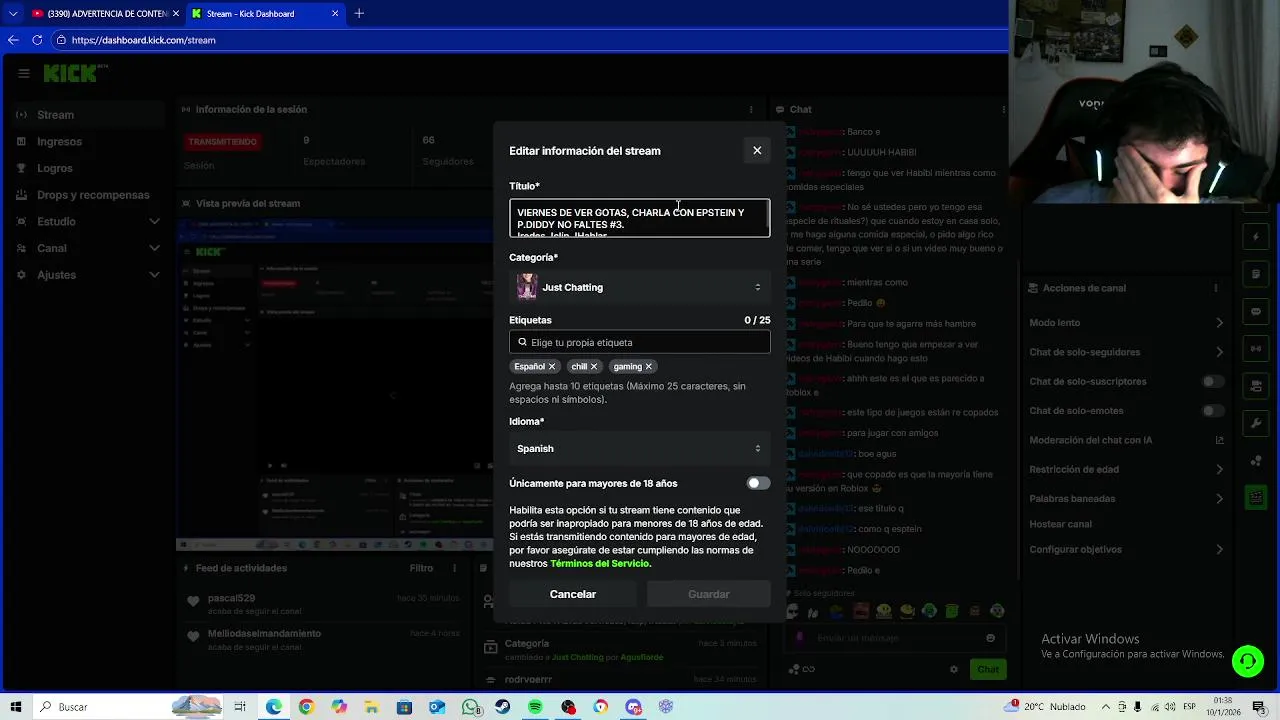Click the Cancelar button
The width and height of the screenshot is (1280, 720).
(x=573, y=594)
